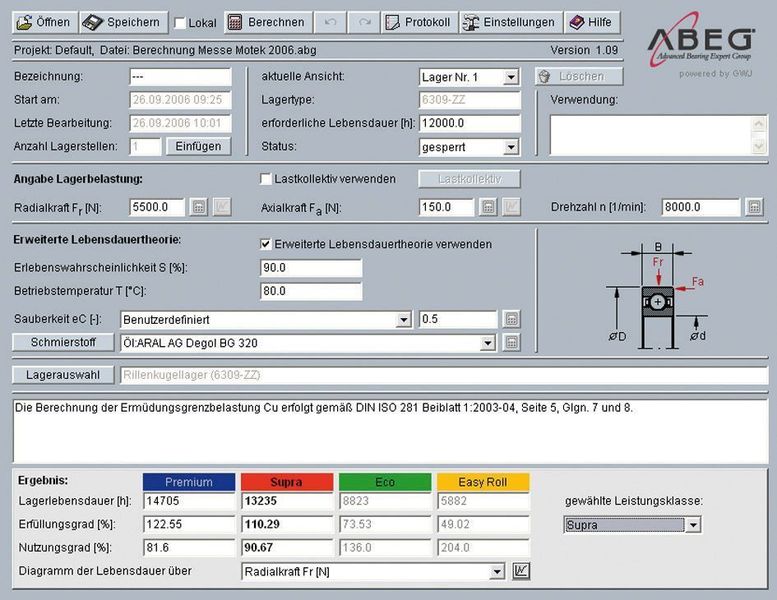Open calculator icon next to Sauberkeit value
Viewport: 777px width, 600px height.
pos(511,319)
